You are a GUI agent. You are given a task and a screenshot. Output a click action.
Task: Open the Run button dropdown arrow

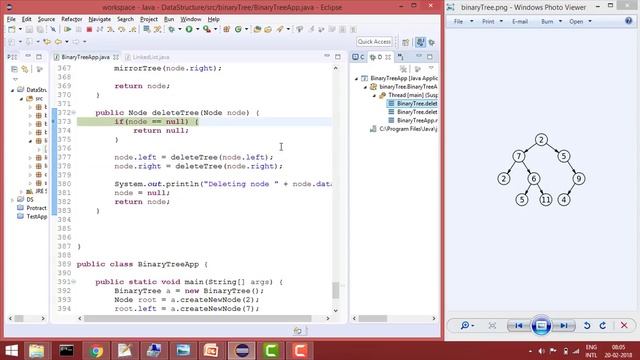click(x=197, y=29)
